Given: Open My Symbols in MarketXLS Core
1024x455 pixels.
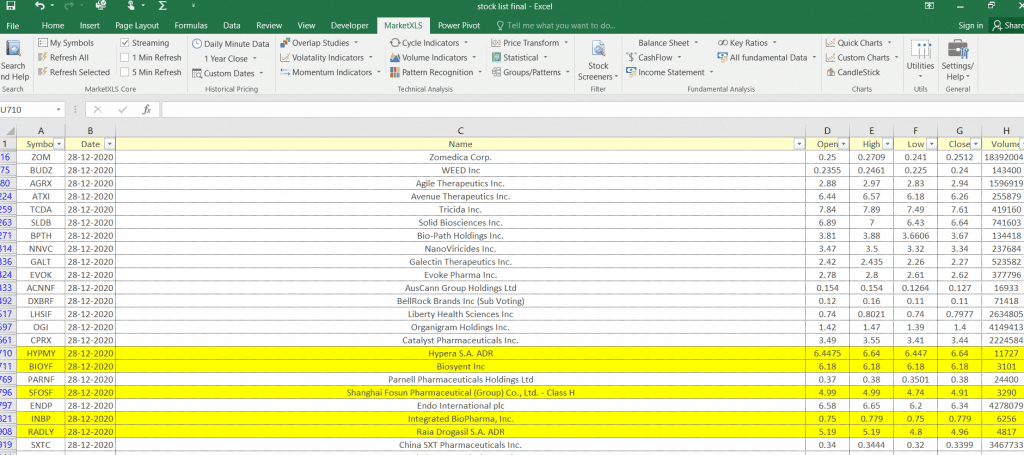Looking at the screenshot, I should 66,43.
